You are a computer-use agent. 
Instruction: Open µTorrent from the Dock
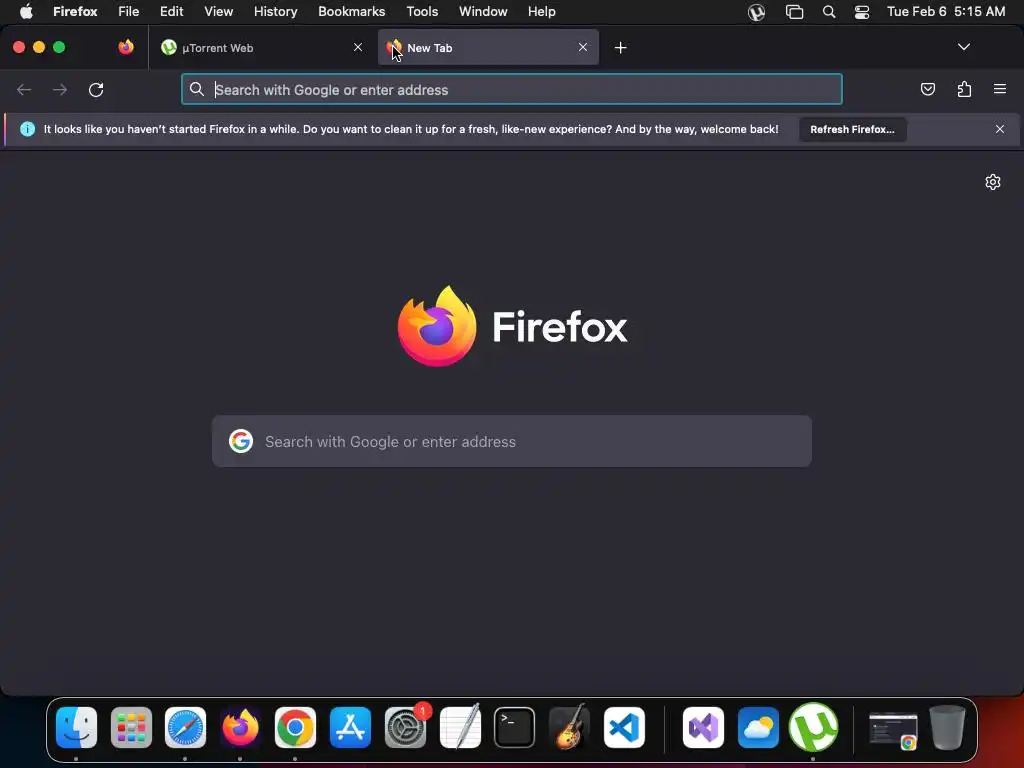tap(813, 727)
